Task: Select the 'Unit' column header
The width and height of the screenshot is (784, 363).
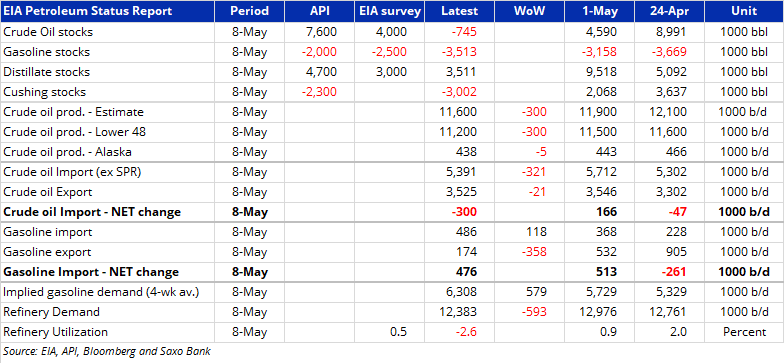Action: tap(744, 12)
